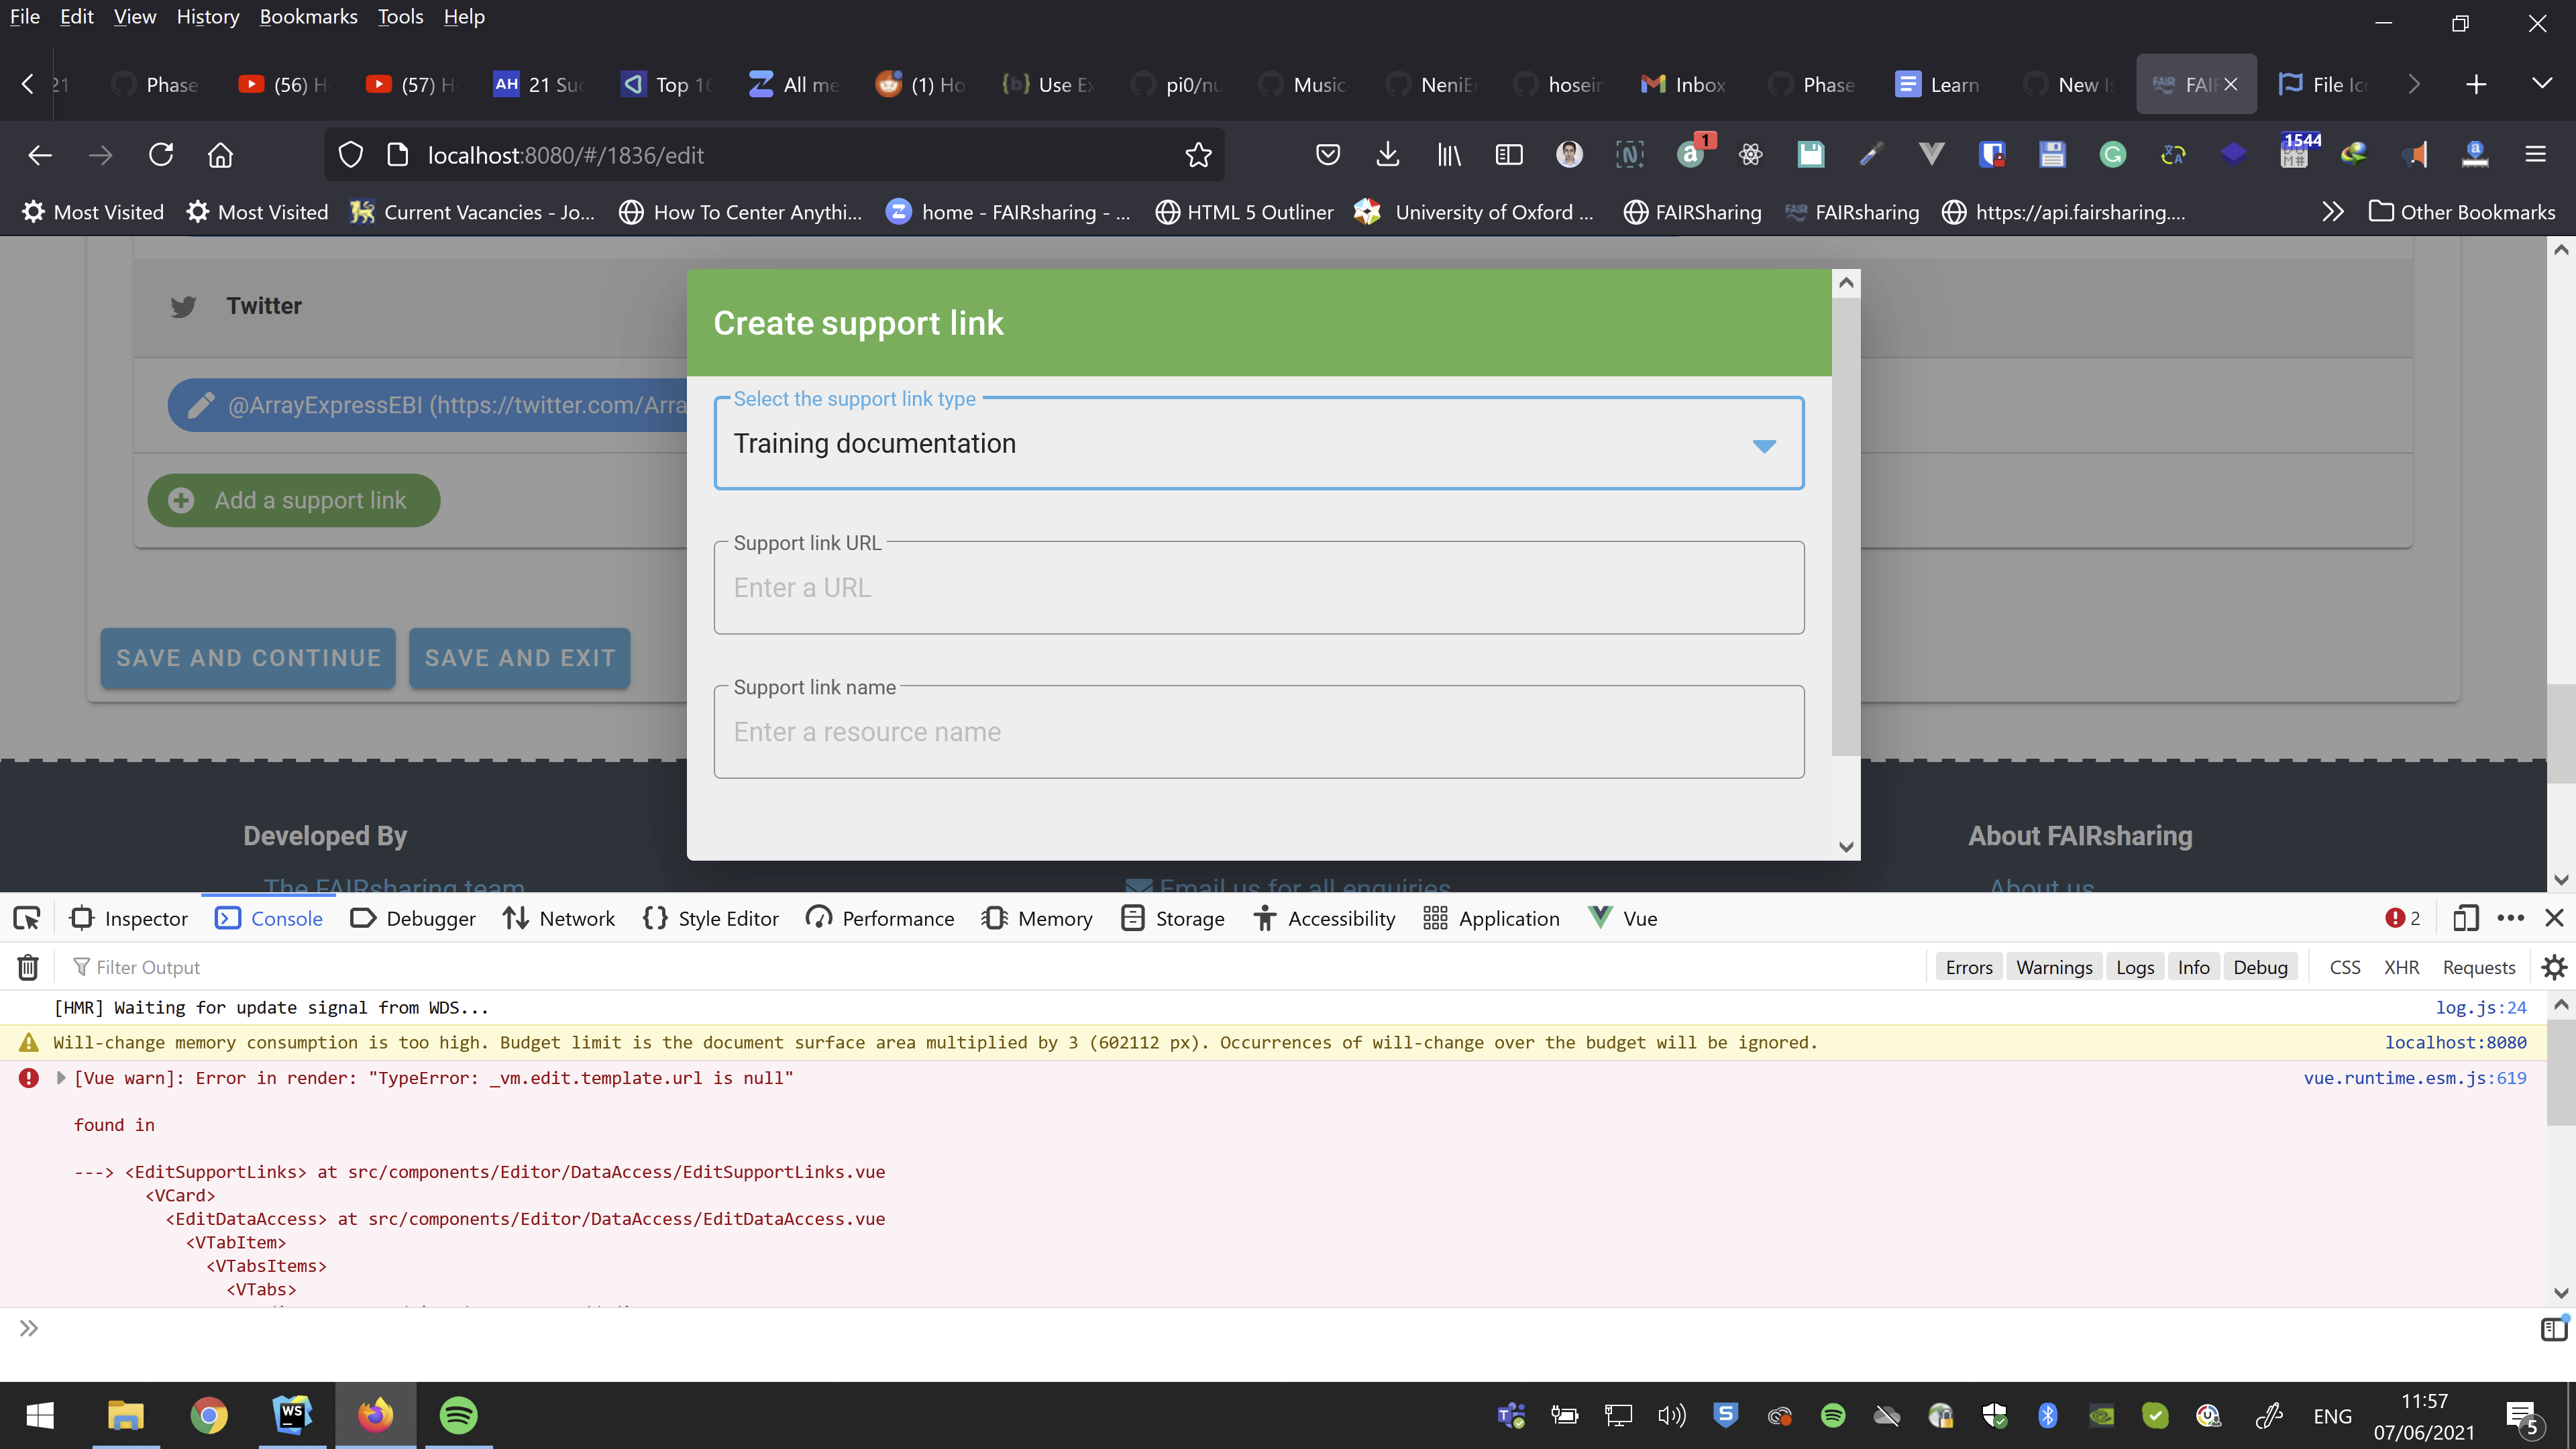2576x1449 pixels.
Task: Save current page to Pocket
Action: coord(1327,154)
